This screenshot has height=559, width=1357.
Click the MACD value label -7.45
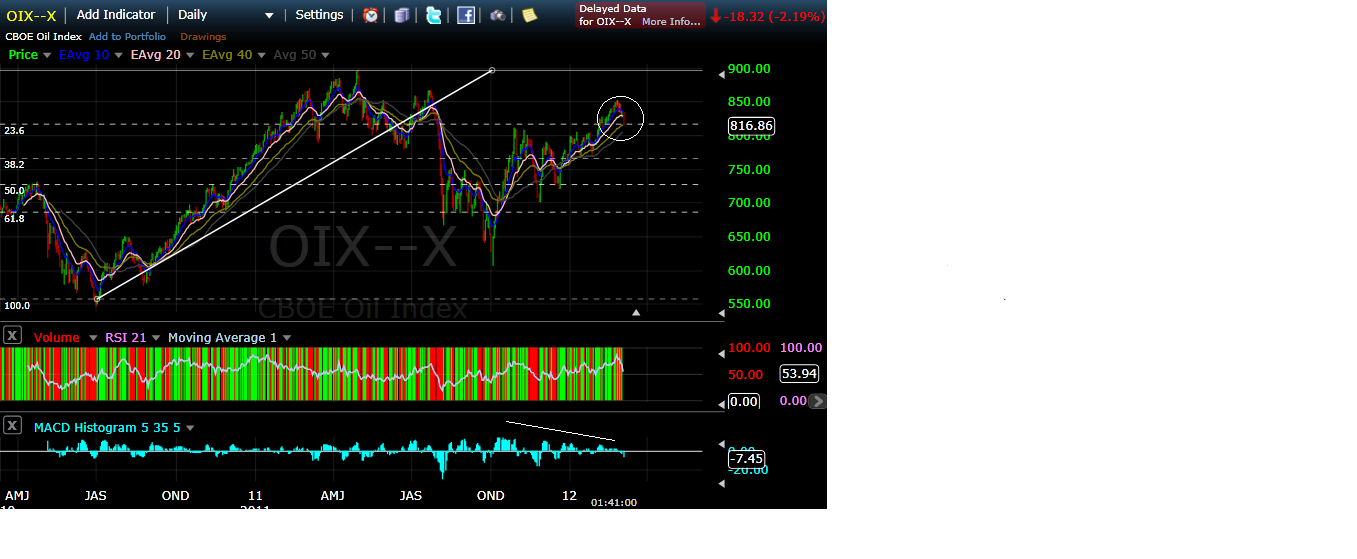(x=747, y=458)
